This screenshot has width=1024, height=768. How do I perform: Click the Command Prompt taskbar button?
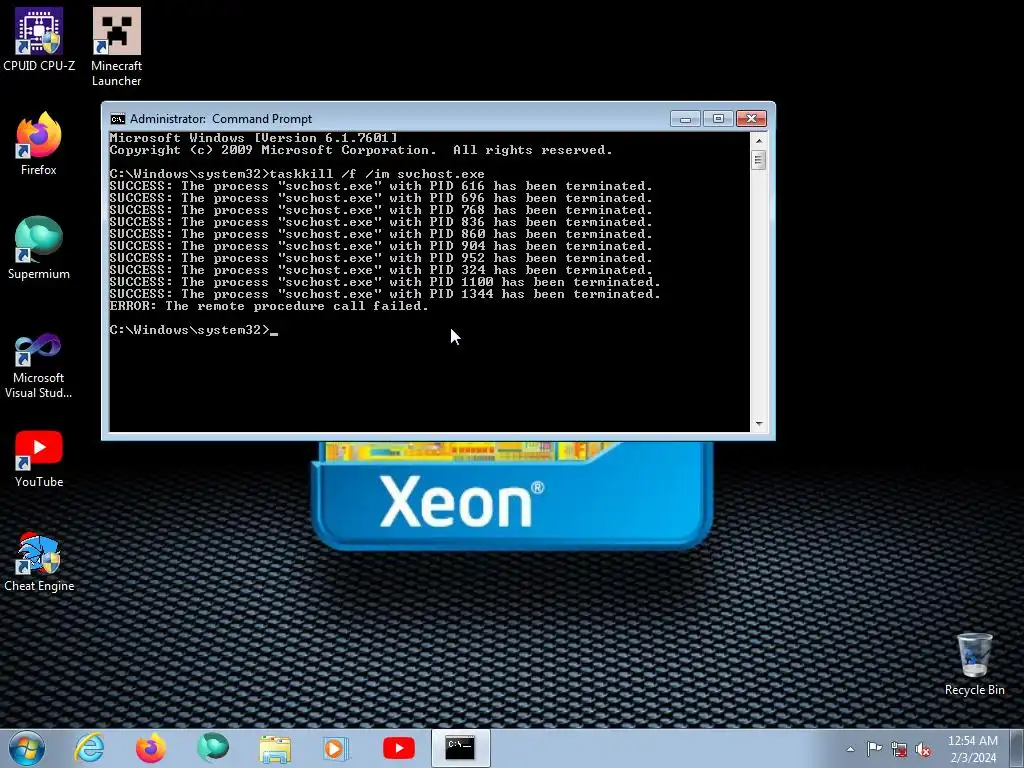point(460,748)
